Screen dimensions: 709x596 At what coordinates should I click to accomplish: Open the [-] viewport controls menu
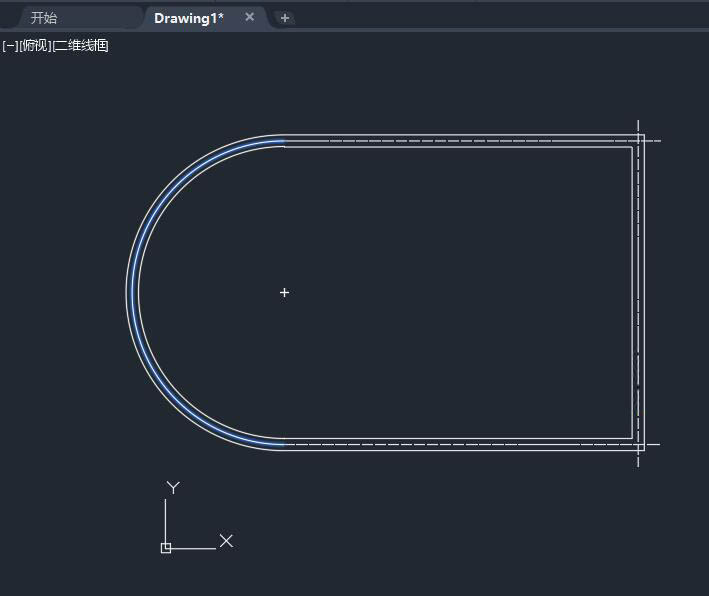pyautogui.click(x=10, y=46)
